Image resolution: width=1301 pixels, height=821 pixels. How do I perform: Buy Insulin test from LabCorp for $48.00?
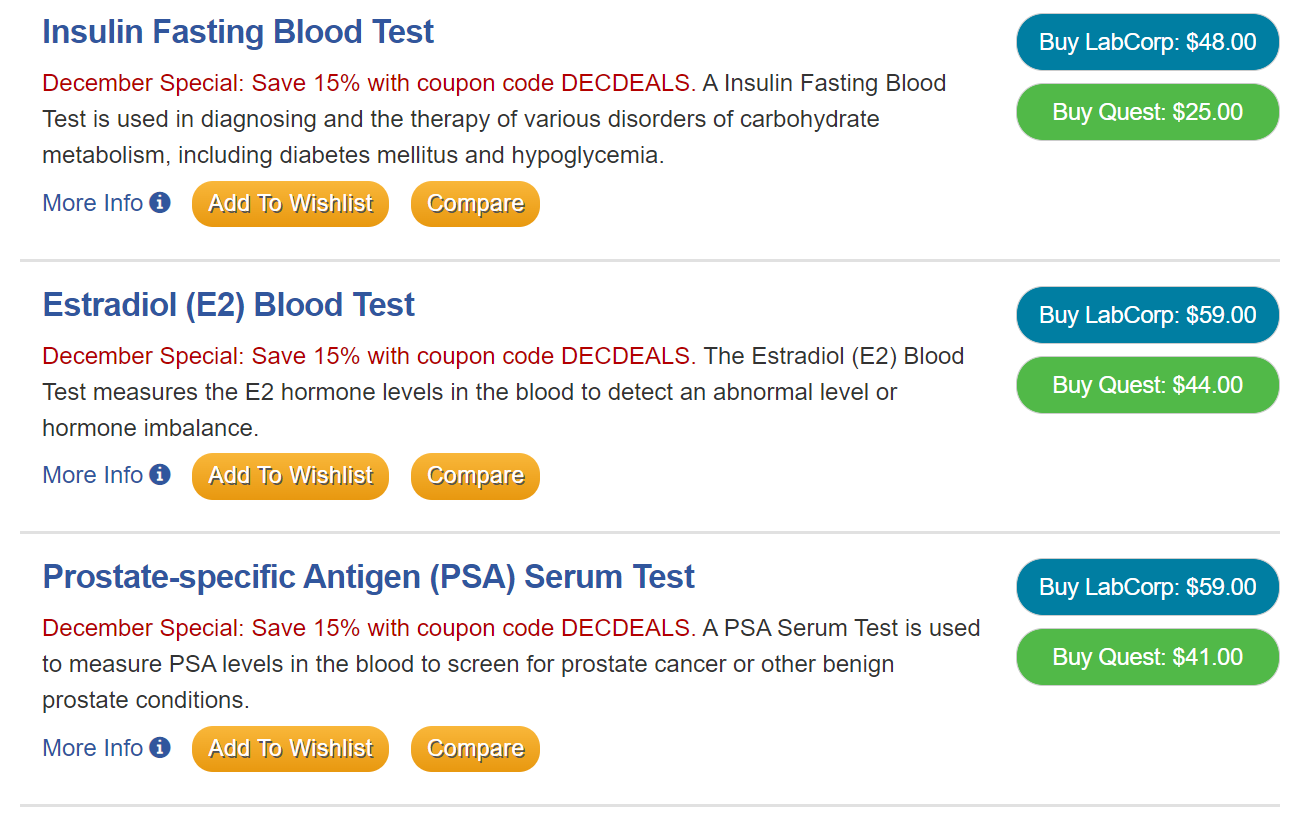click(x=1147, y=42)
